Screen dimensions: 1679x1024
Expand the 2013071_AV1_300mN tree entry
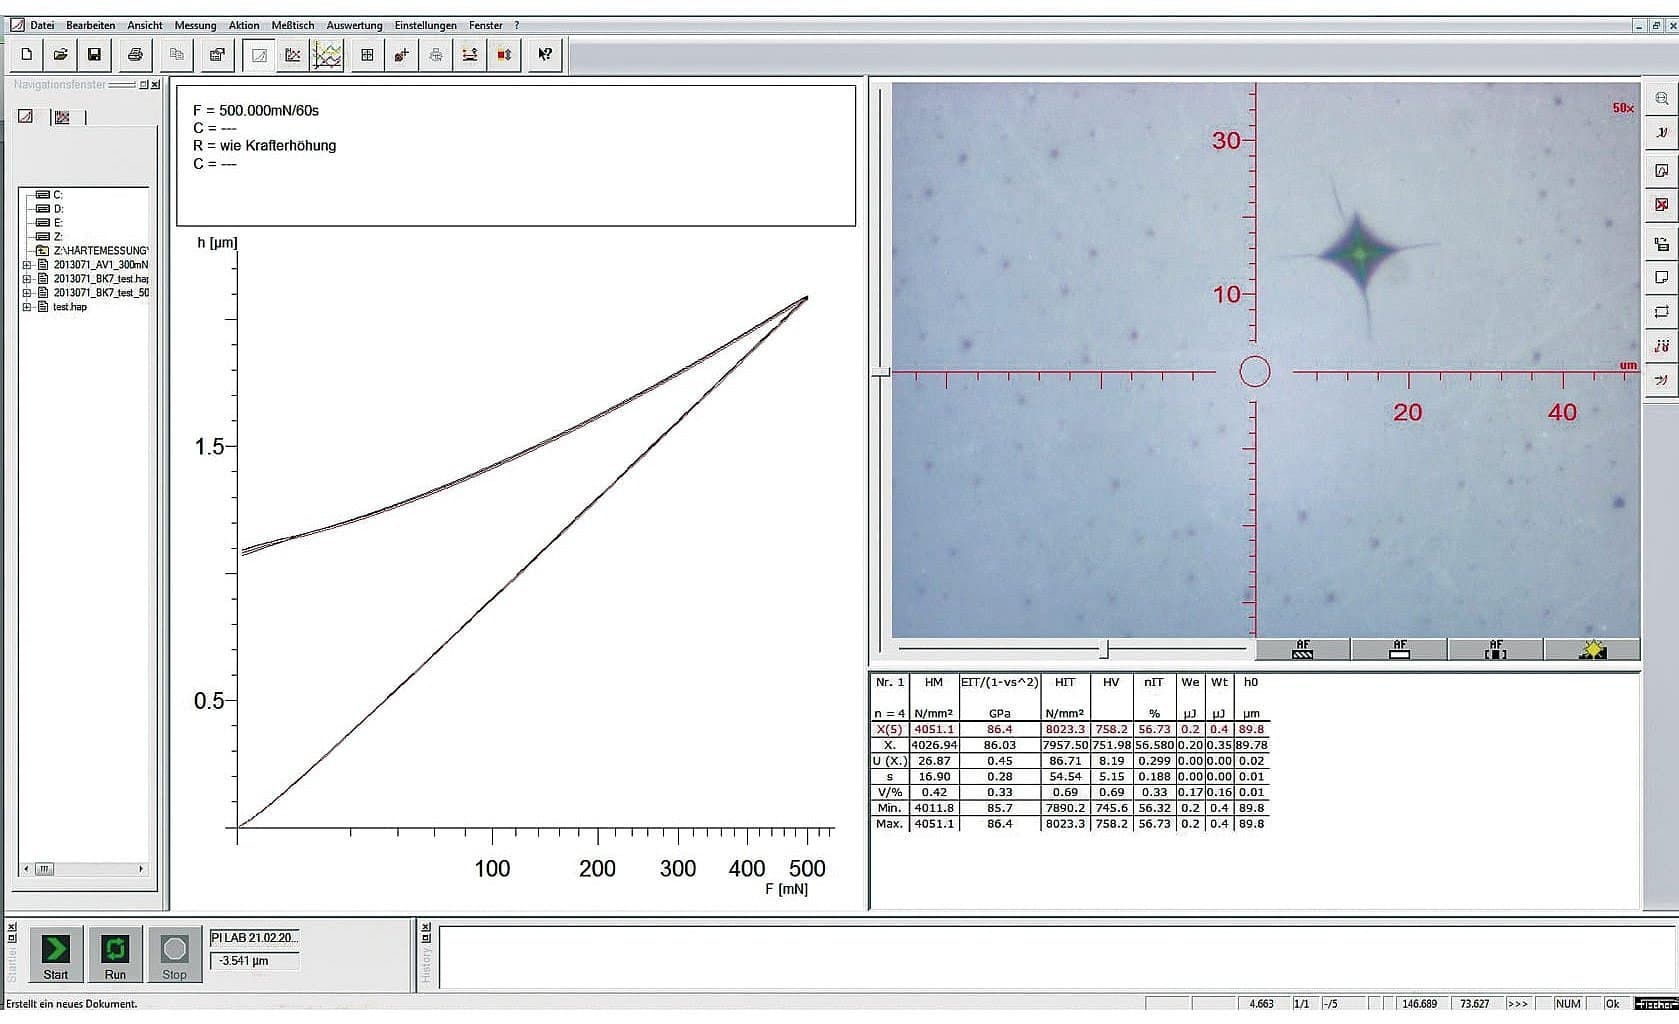point(26,265)
